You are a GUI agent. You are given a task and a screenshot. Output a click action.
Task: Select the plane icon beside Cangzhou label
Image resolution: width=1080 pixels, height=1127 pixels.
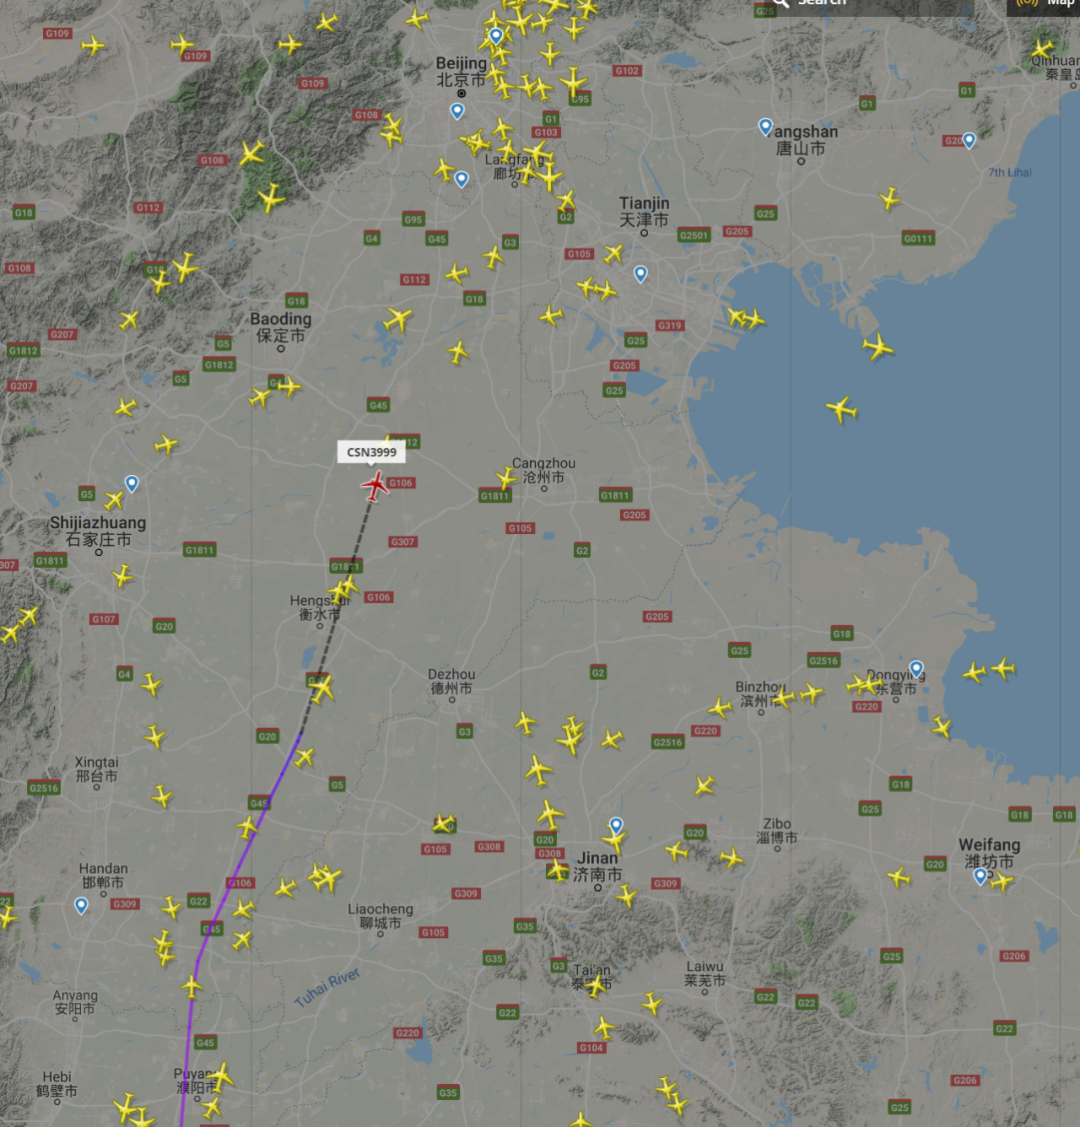pyautogui.click(x=506, y=478)
